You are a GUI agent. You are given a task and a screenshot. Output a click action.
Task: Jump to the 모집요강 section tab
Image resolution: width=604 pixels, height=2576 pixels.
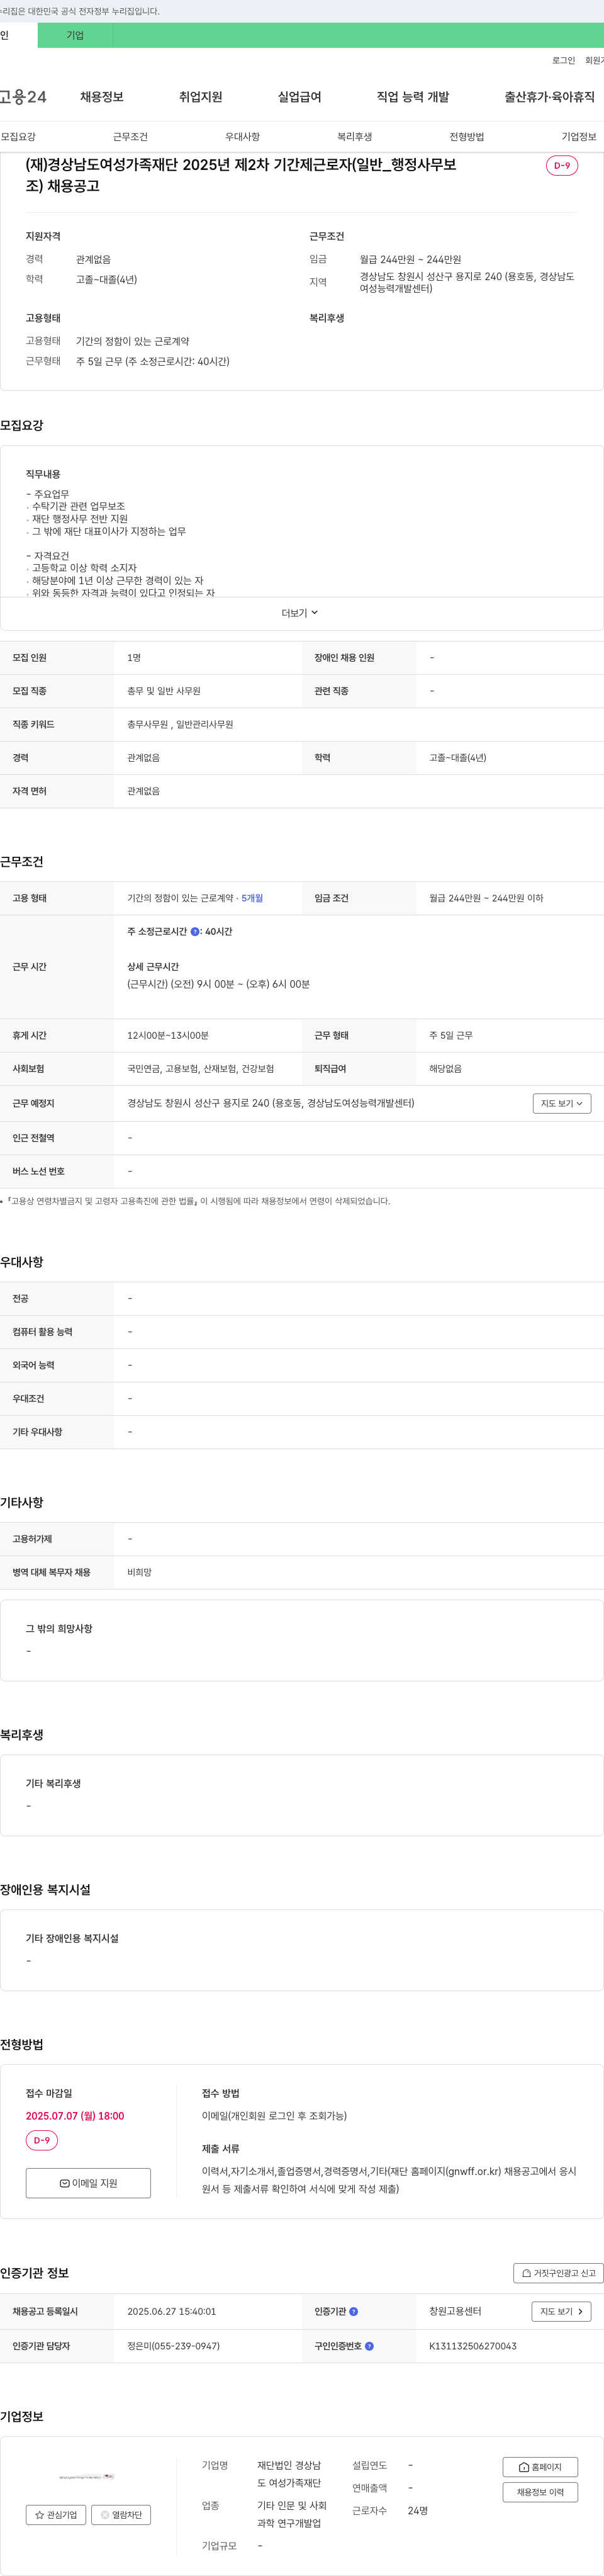tap(18, 137)
